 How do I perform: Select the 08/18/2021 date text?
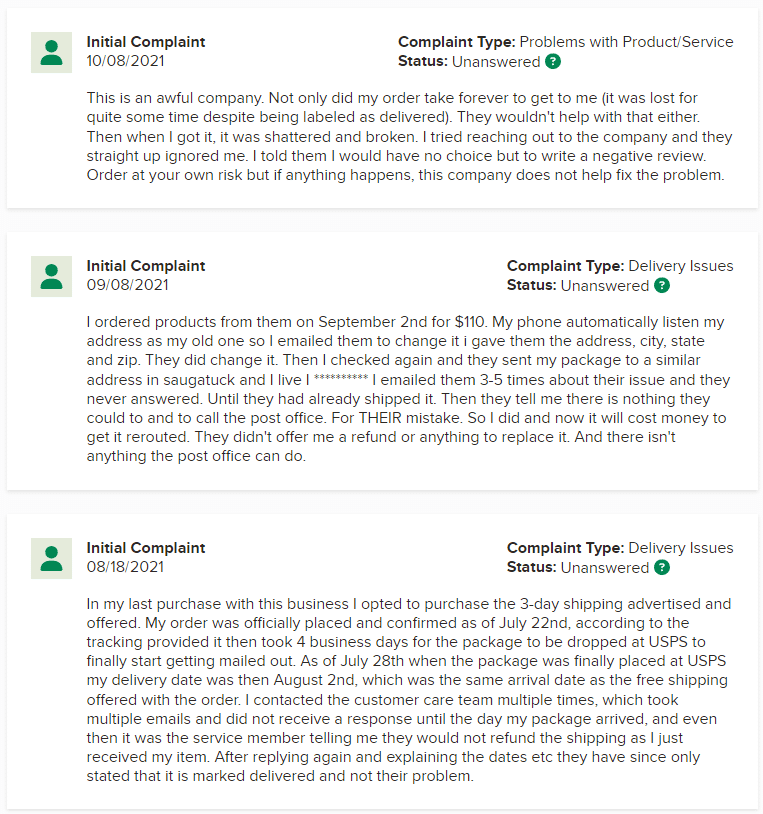point(126,567)
